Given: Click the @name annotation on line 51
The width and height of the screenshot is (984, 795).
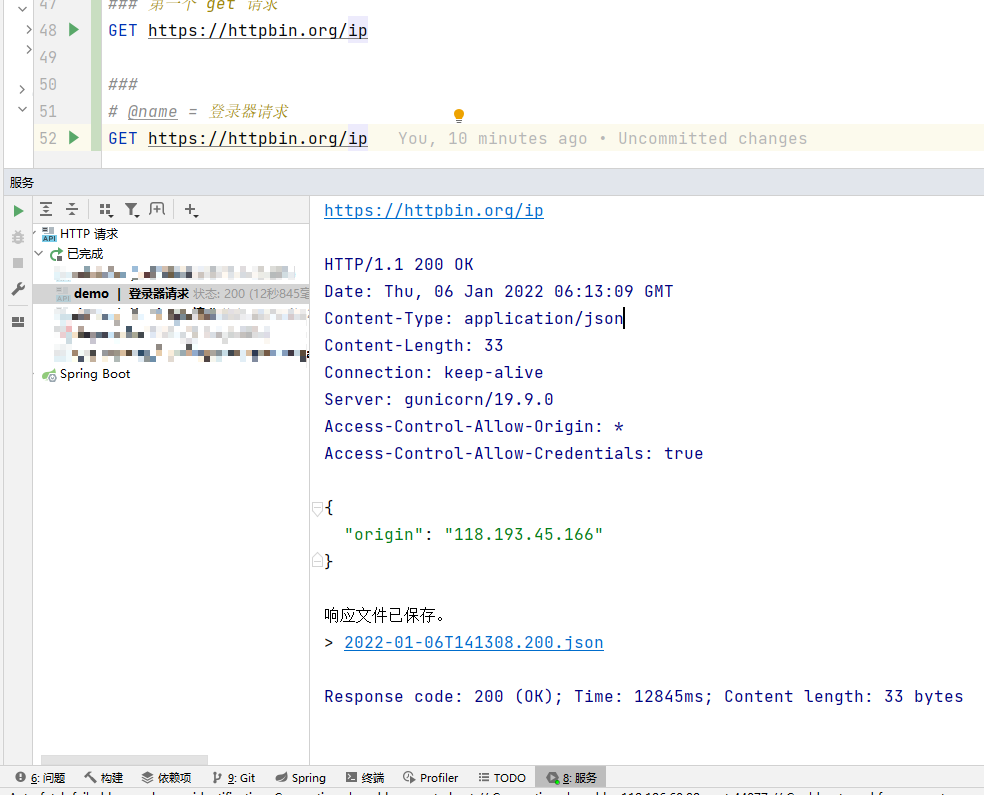Looking at the screenshot, I should point(152,111).
